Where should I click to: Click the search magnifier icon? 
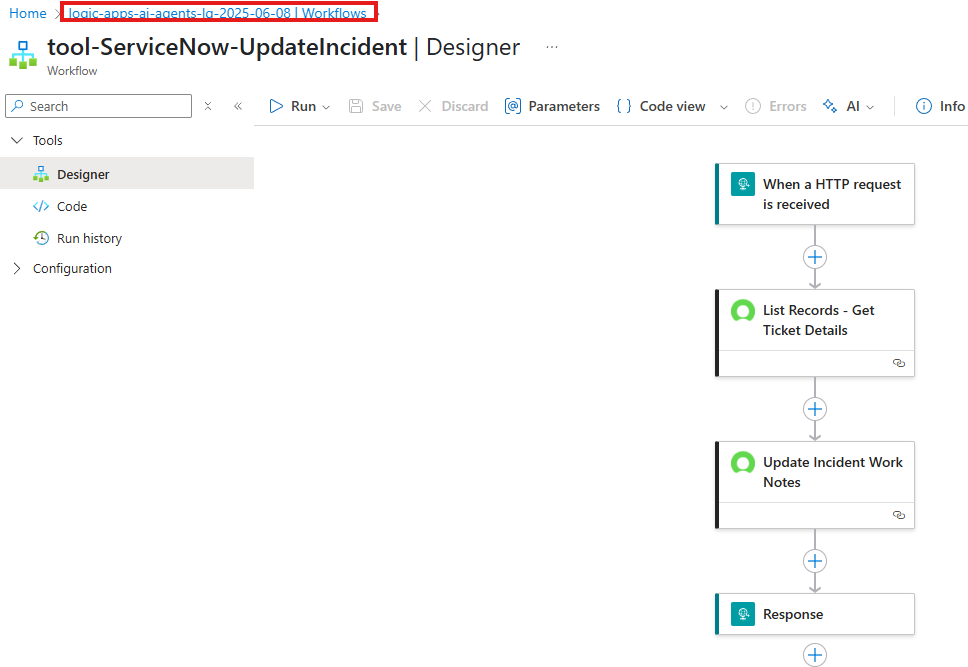tap(18, 106)
